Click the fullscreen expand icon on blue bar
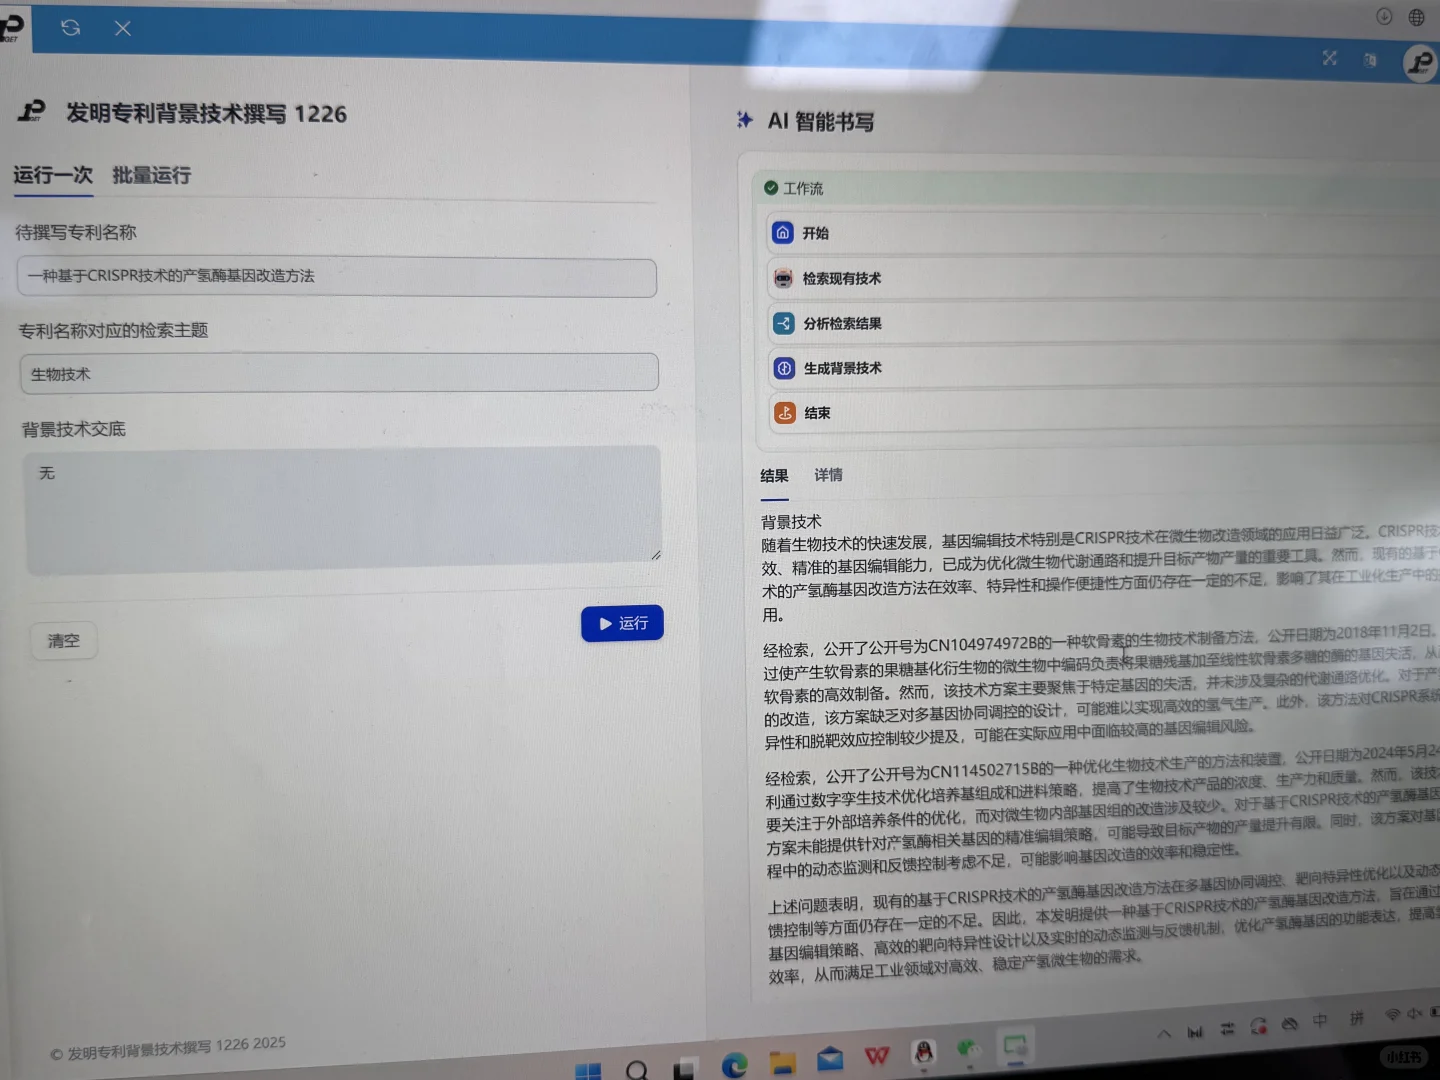Screen dimensions: 1440x1080 click(x=1329, y=59)
